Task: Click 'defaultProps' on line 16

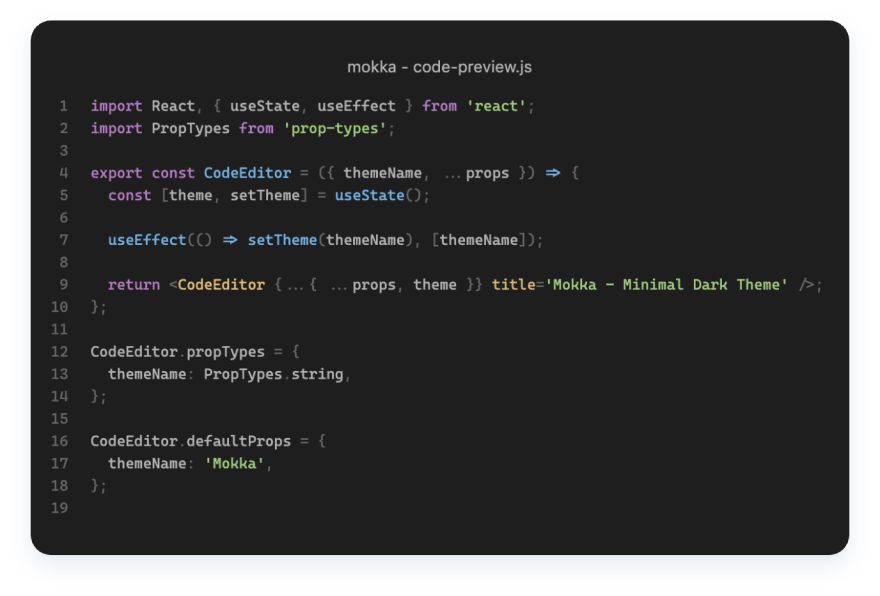Action: pos(239,441)
